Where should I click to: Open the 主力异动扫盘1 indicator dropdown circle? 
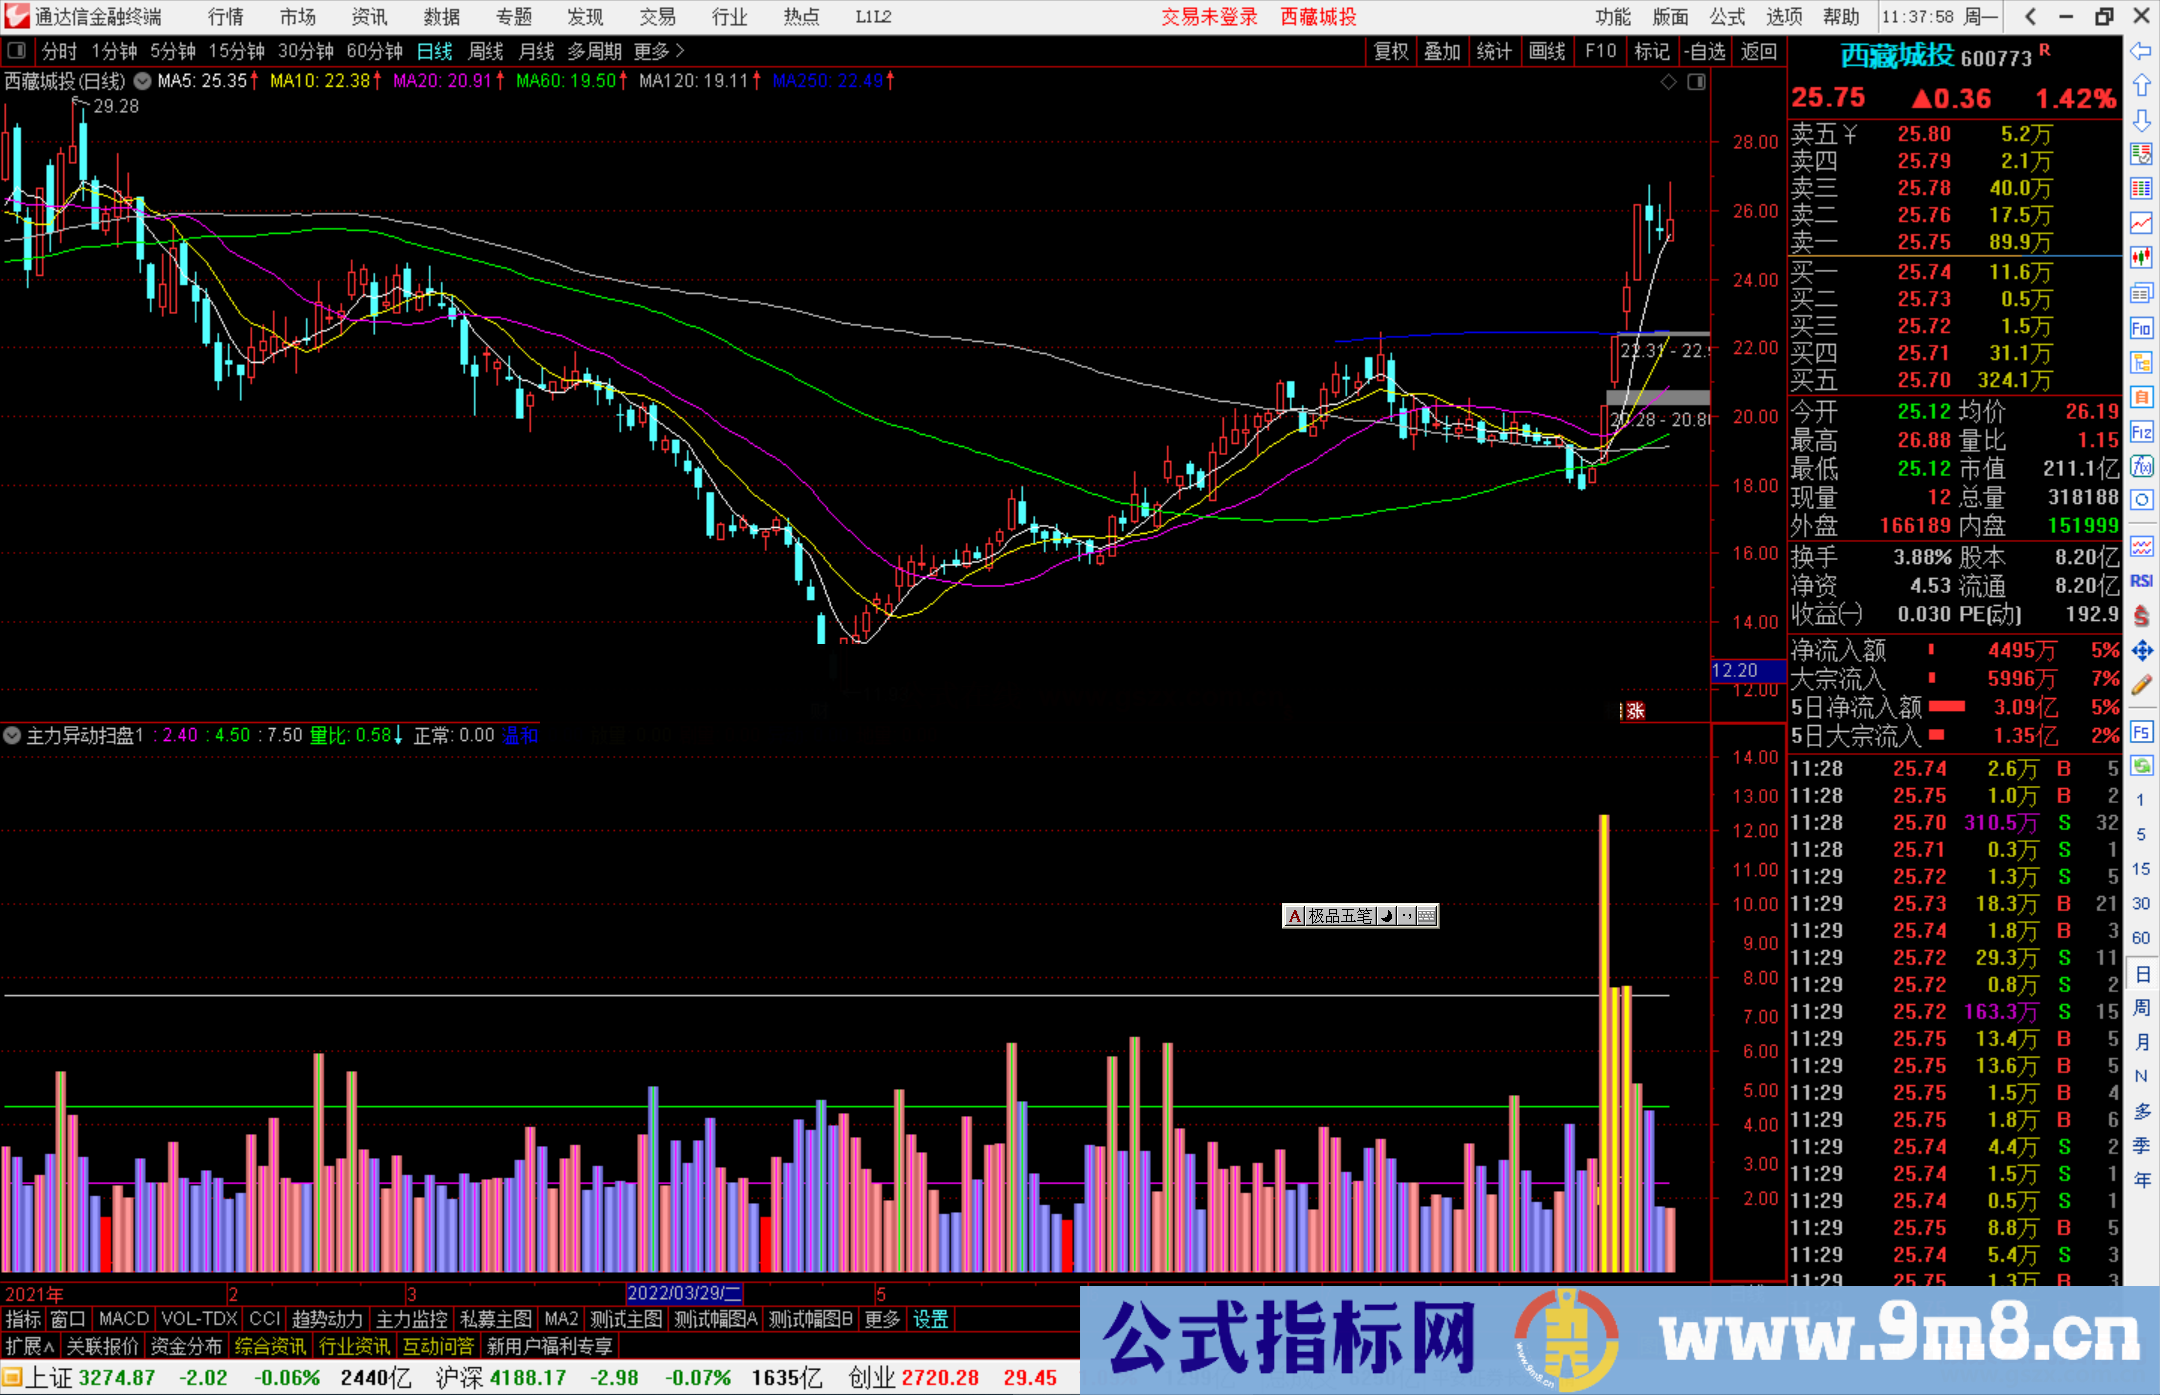[x=12, y=735]
